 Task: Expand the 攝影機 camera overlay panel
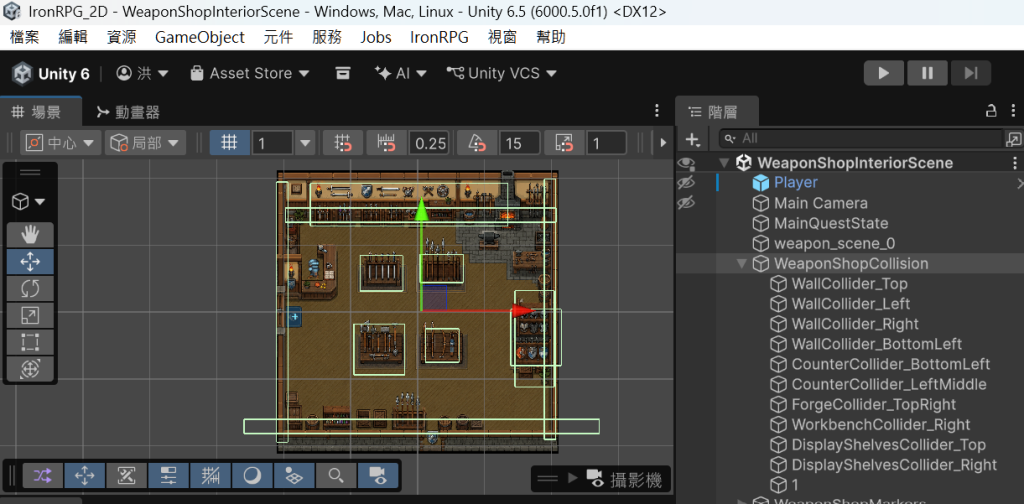coord(573,479)
